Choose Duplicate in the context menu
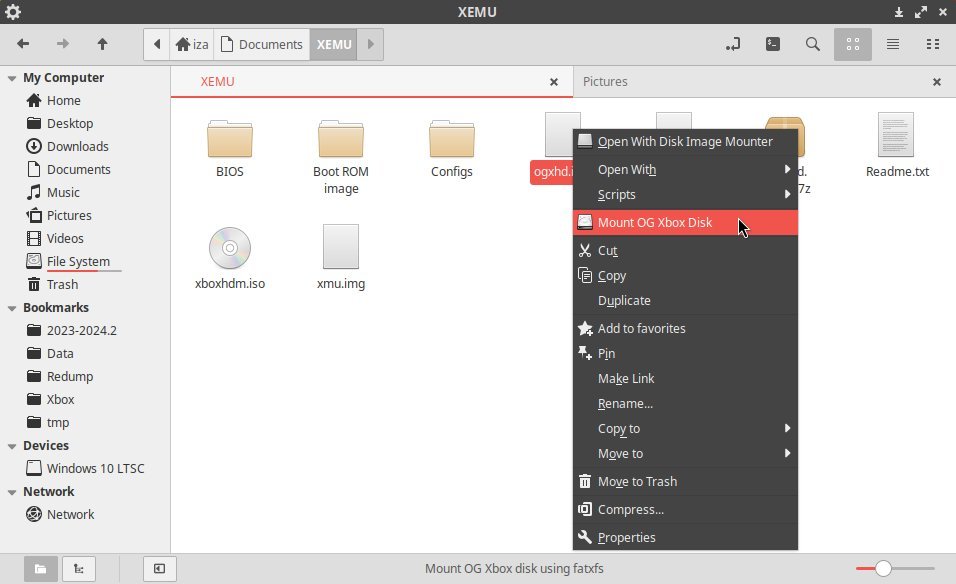The width and height of the screenshot is (956, 584). coord(685,301)
